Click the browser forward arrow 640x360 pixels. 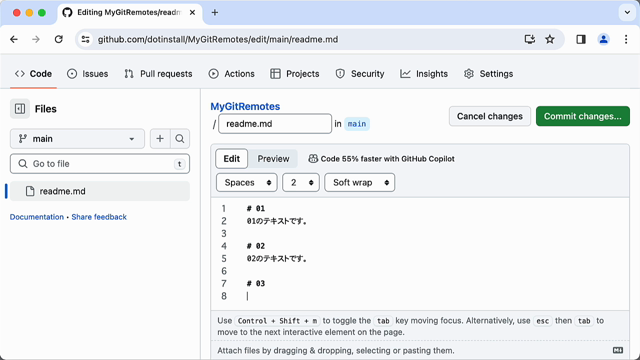pos(36,39)
